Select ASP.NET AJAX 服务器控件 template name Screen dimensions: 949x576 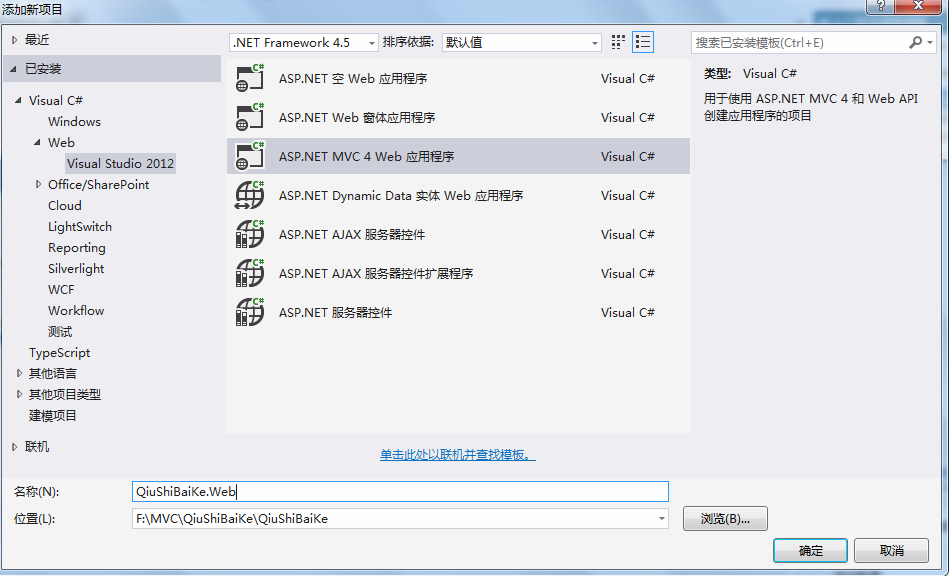[352, 235]
